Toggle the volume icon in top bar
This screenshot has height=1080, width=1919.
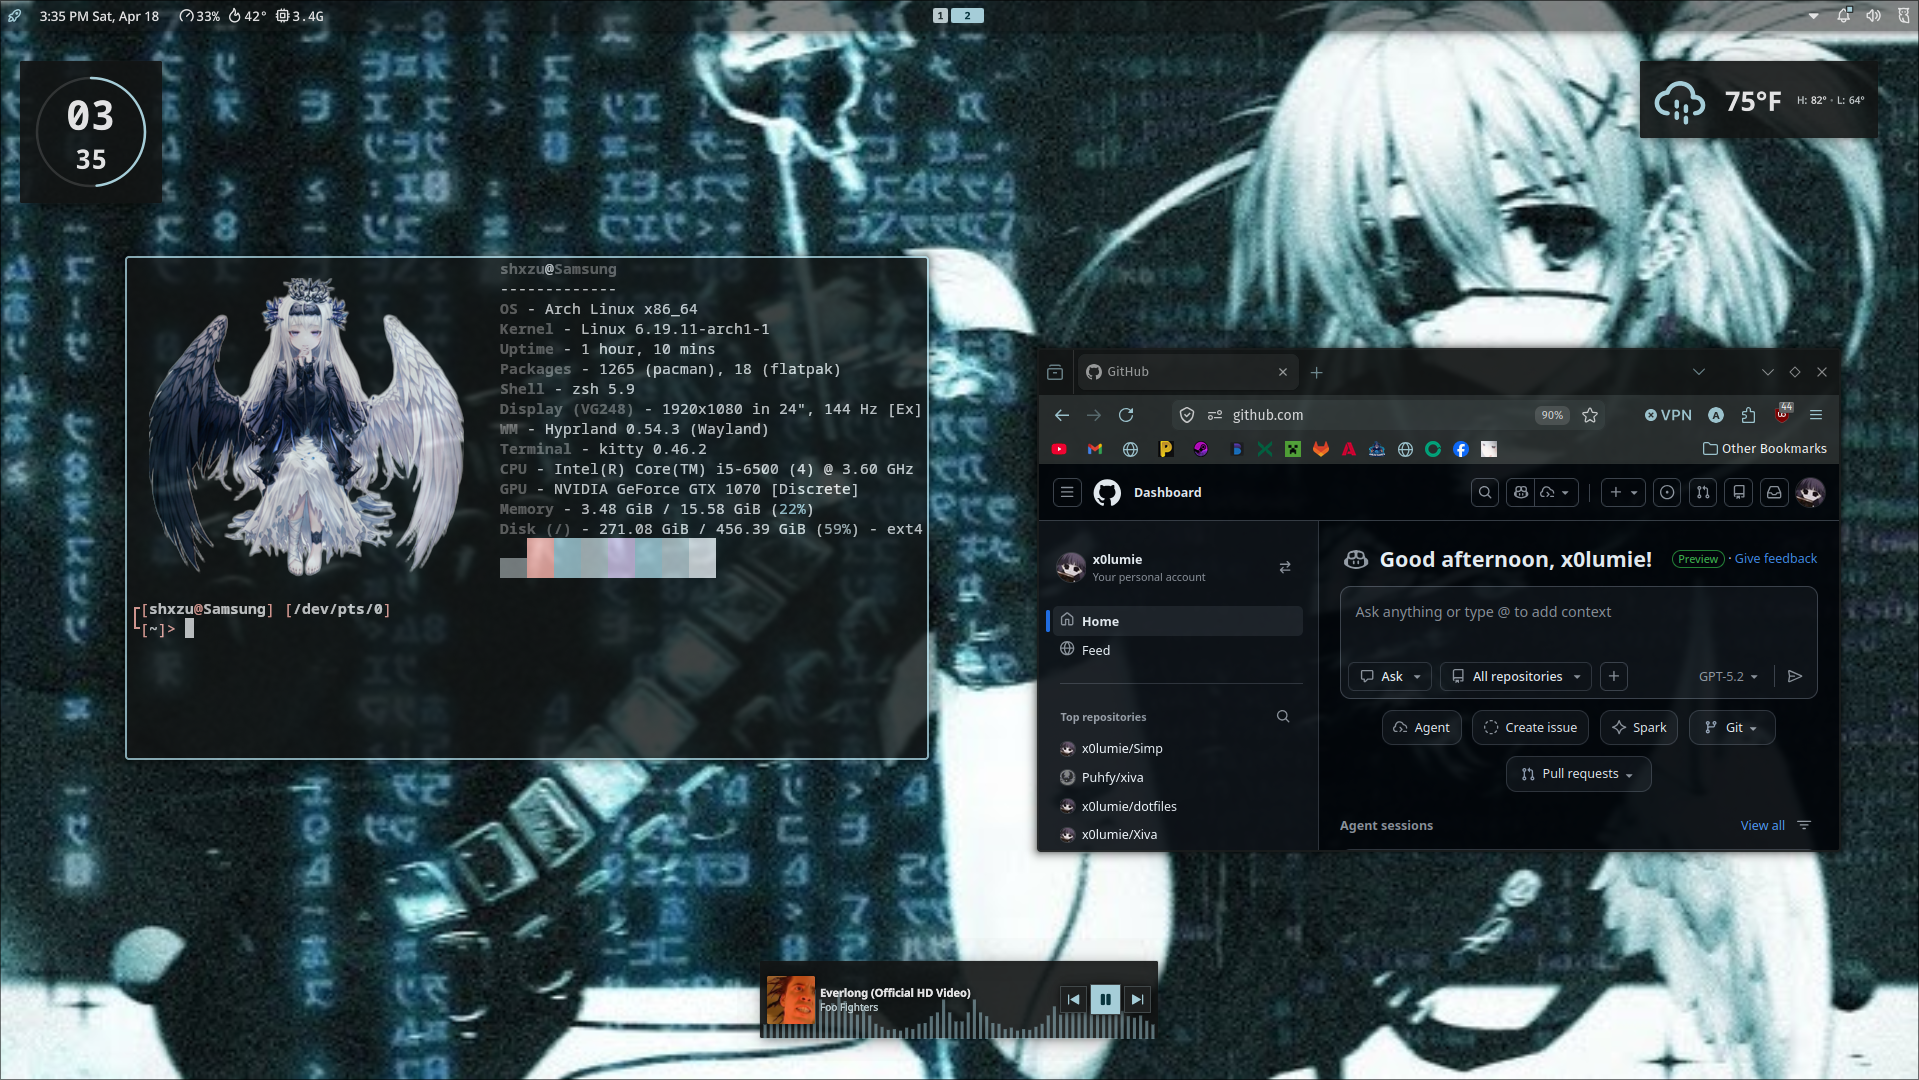pos(1874,16)
